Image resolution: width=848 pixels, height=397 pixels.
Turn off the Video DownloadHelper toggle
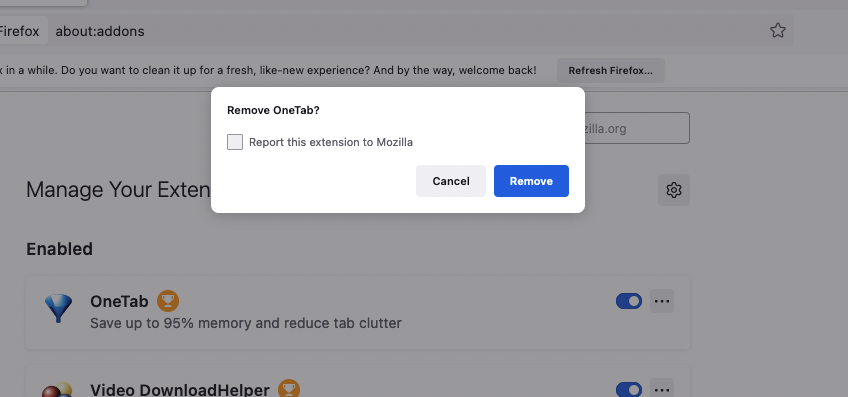pos(629,389)
